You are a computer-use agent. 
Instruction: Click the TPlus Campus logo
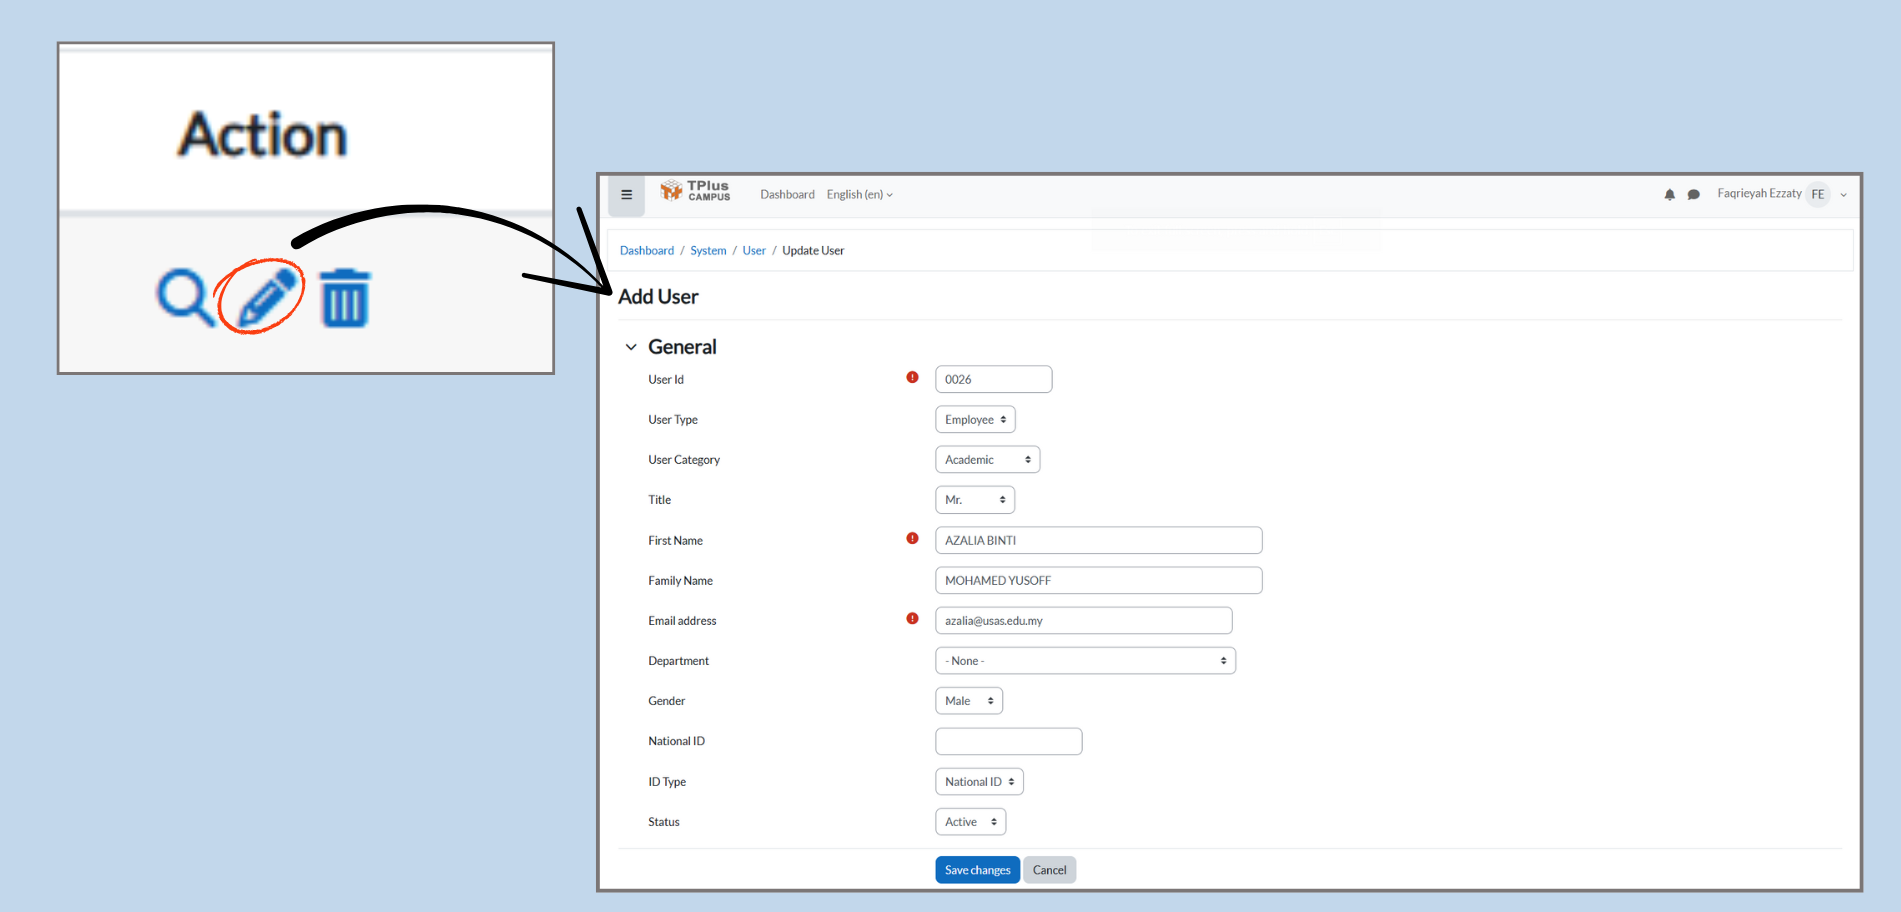click(696, 191)
